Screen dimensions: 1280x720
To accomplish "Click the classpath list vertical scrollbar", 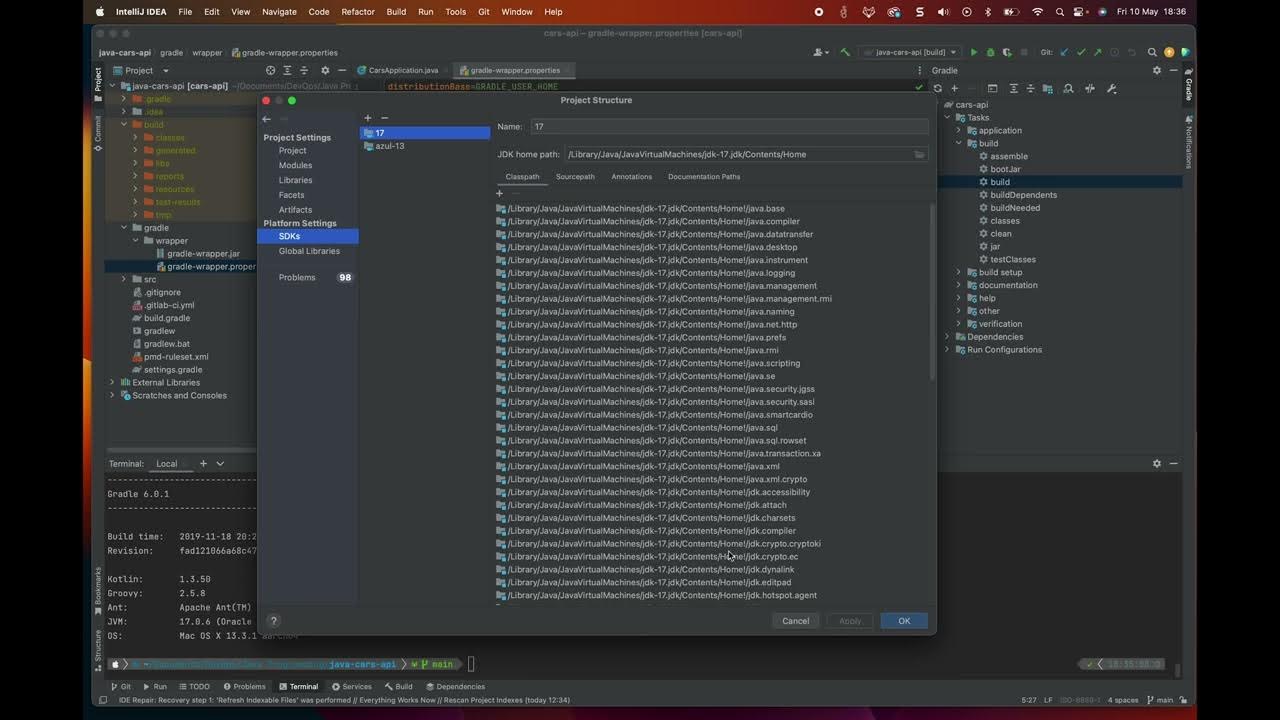I will pyautogui.click(x=933, y=292).
